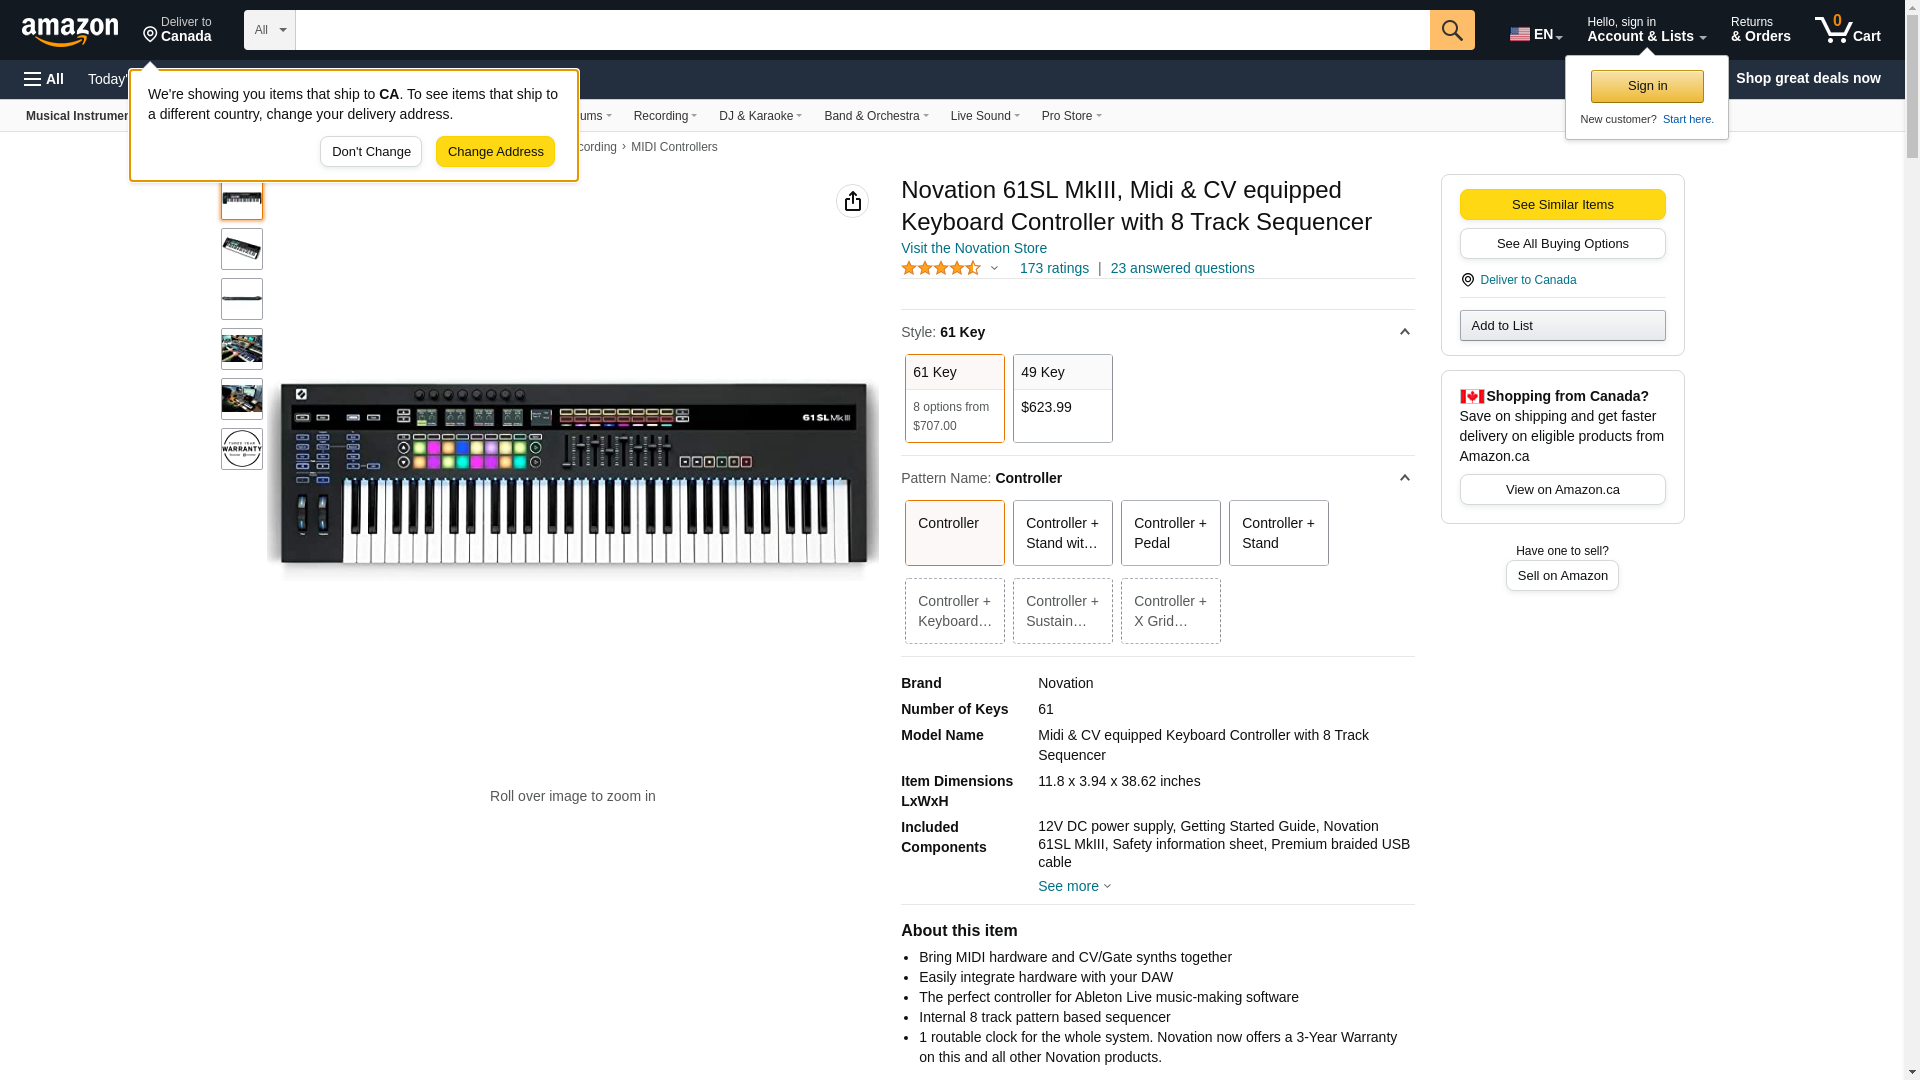Click the magnifying glass search button
1920x1080 pixels.
[x=1452, y=30]
